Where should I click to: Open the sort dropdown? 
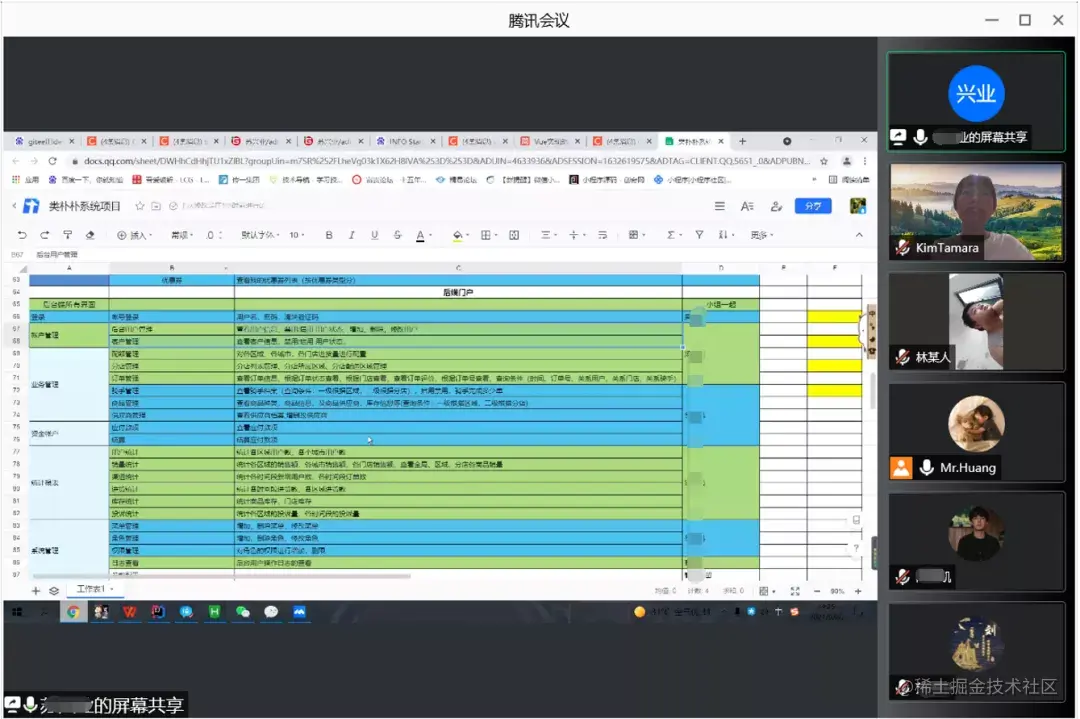pyautogui.click(x=725, y=236)
